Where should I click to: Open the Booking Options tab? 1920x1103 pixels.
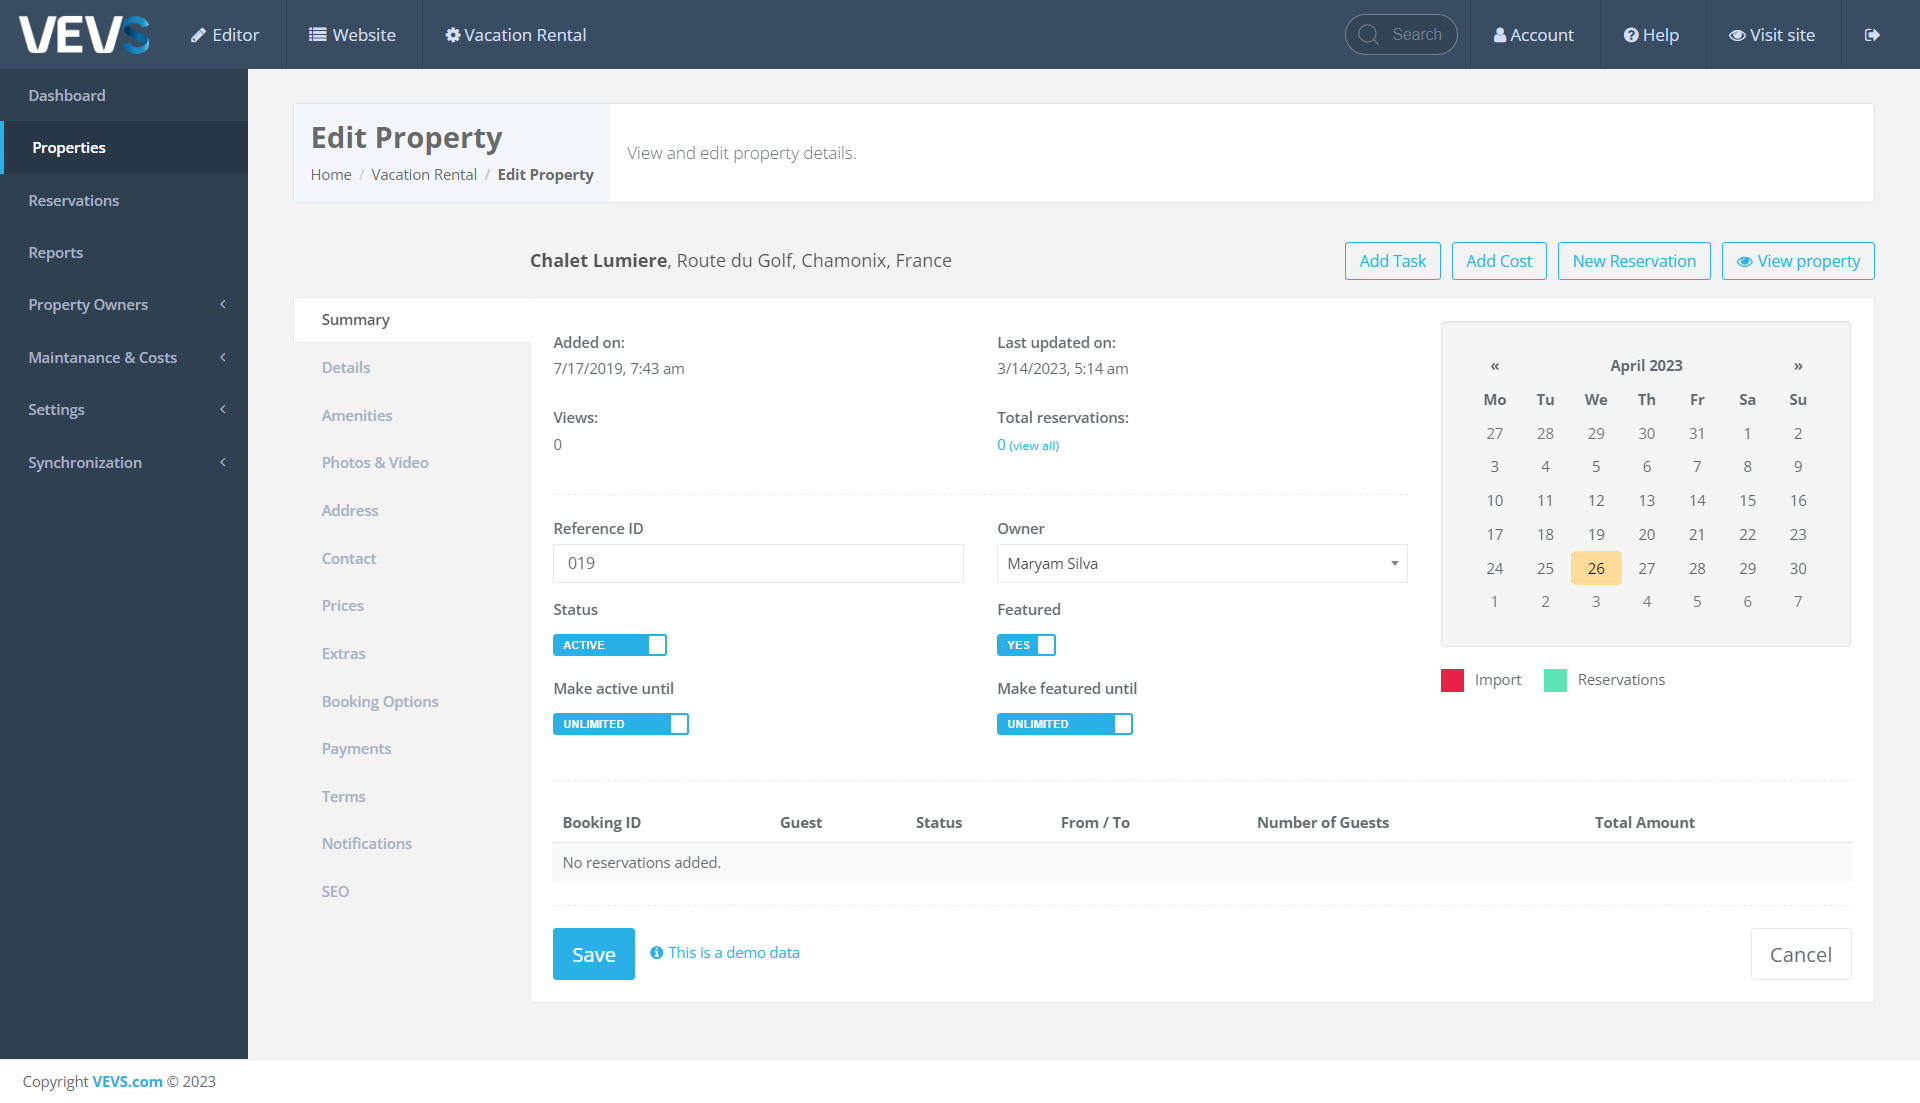(380, 702)
